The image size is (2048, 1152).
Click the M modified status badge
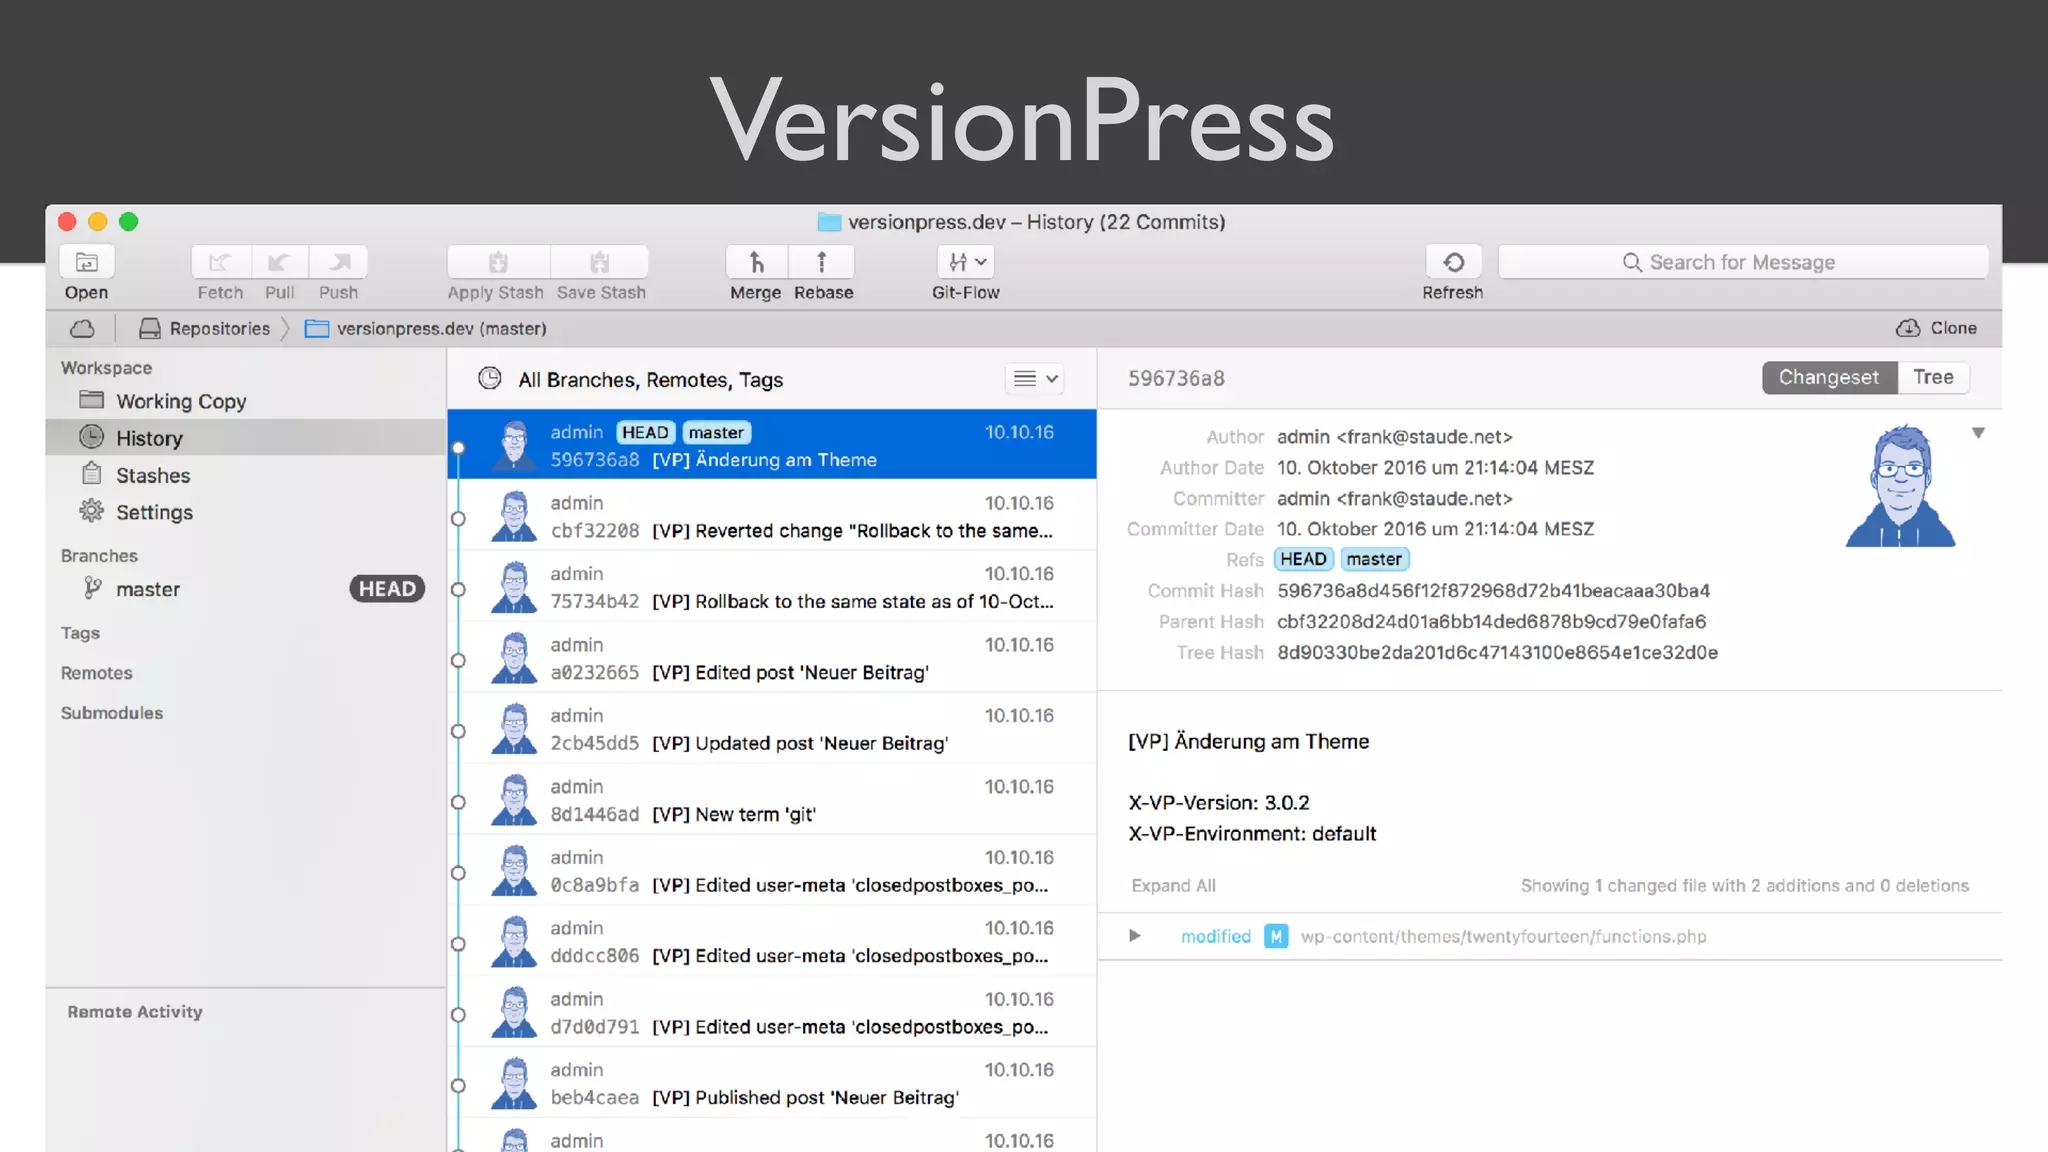[x=1276, y=936]
